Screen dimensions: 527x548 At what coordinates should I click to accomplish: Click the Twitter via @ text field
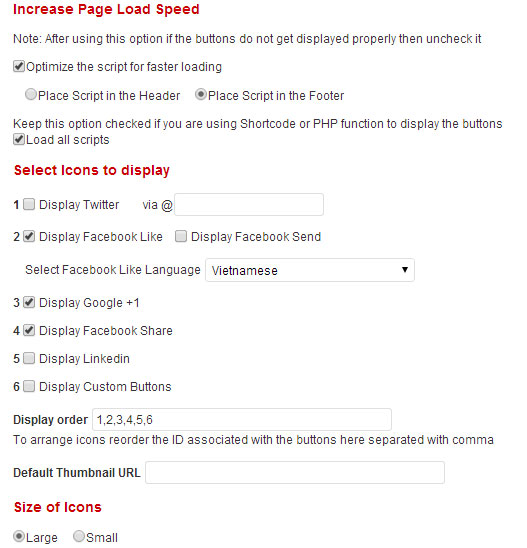pos(249,204)
